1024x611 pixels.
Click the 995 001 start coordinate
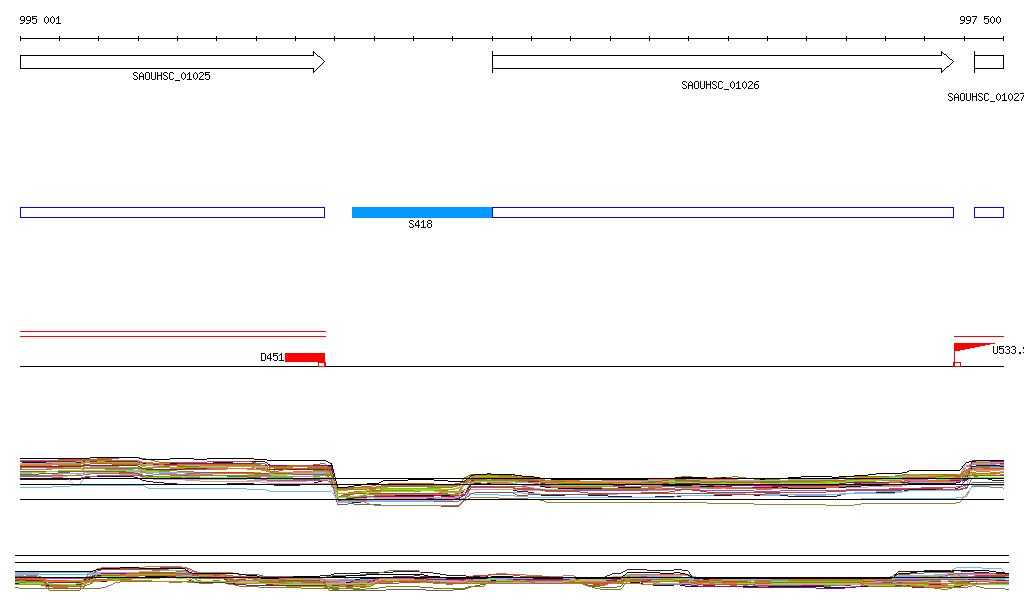point(40,20)
